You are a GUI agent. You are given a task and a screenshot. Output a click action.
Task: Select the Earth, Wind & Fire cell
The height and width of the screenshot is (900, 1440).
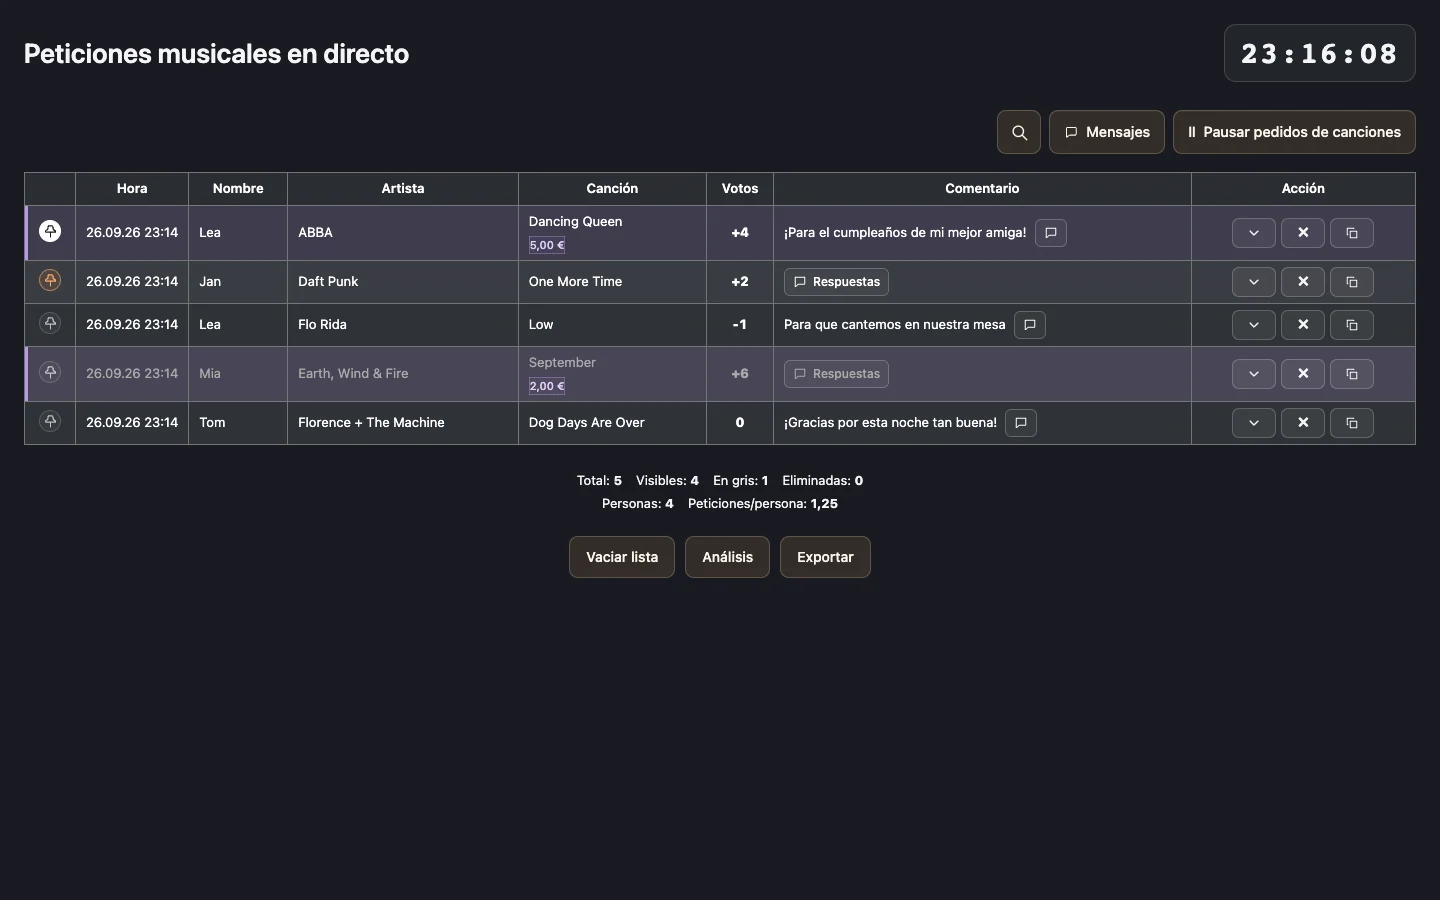(403, 374)
